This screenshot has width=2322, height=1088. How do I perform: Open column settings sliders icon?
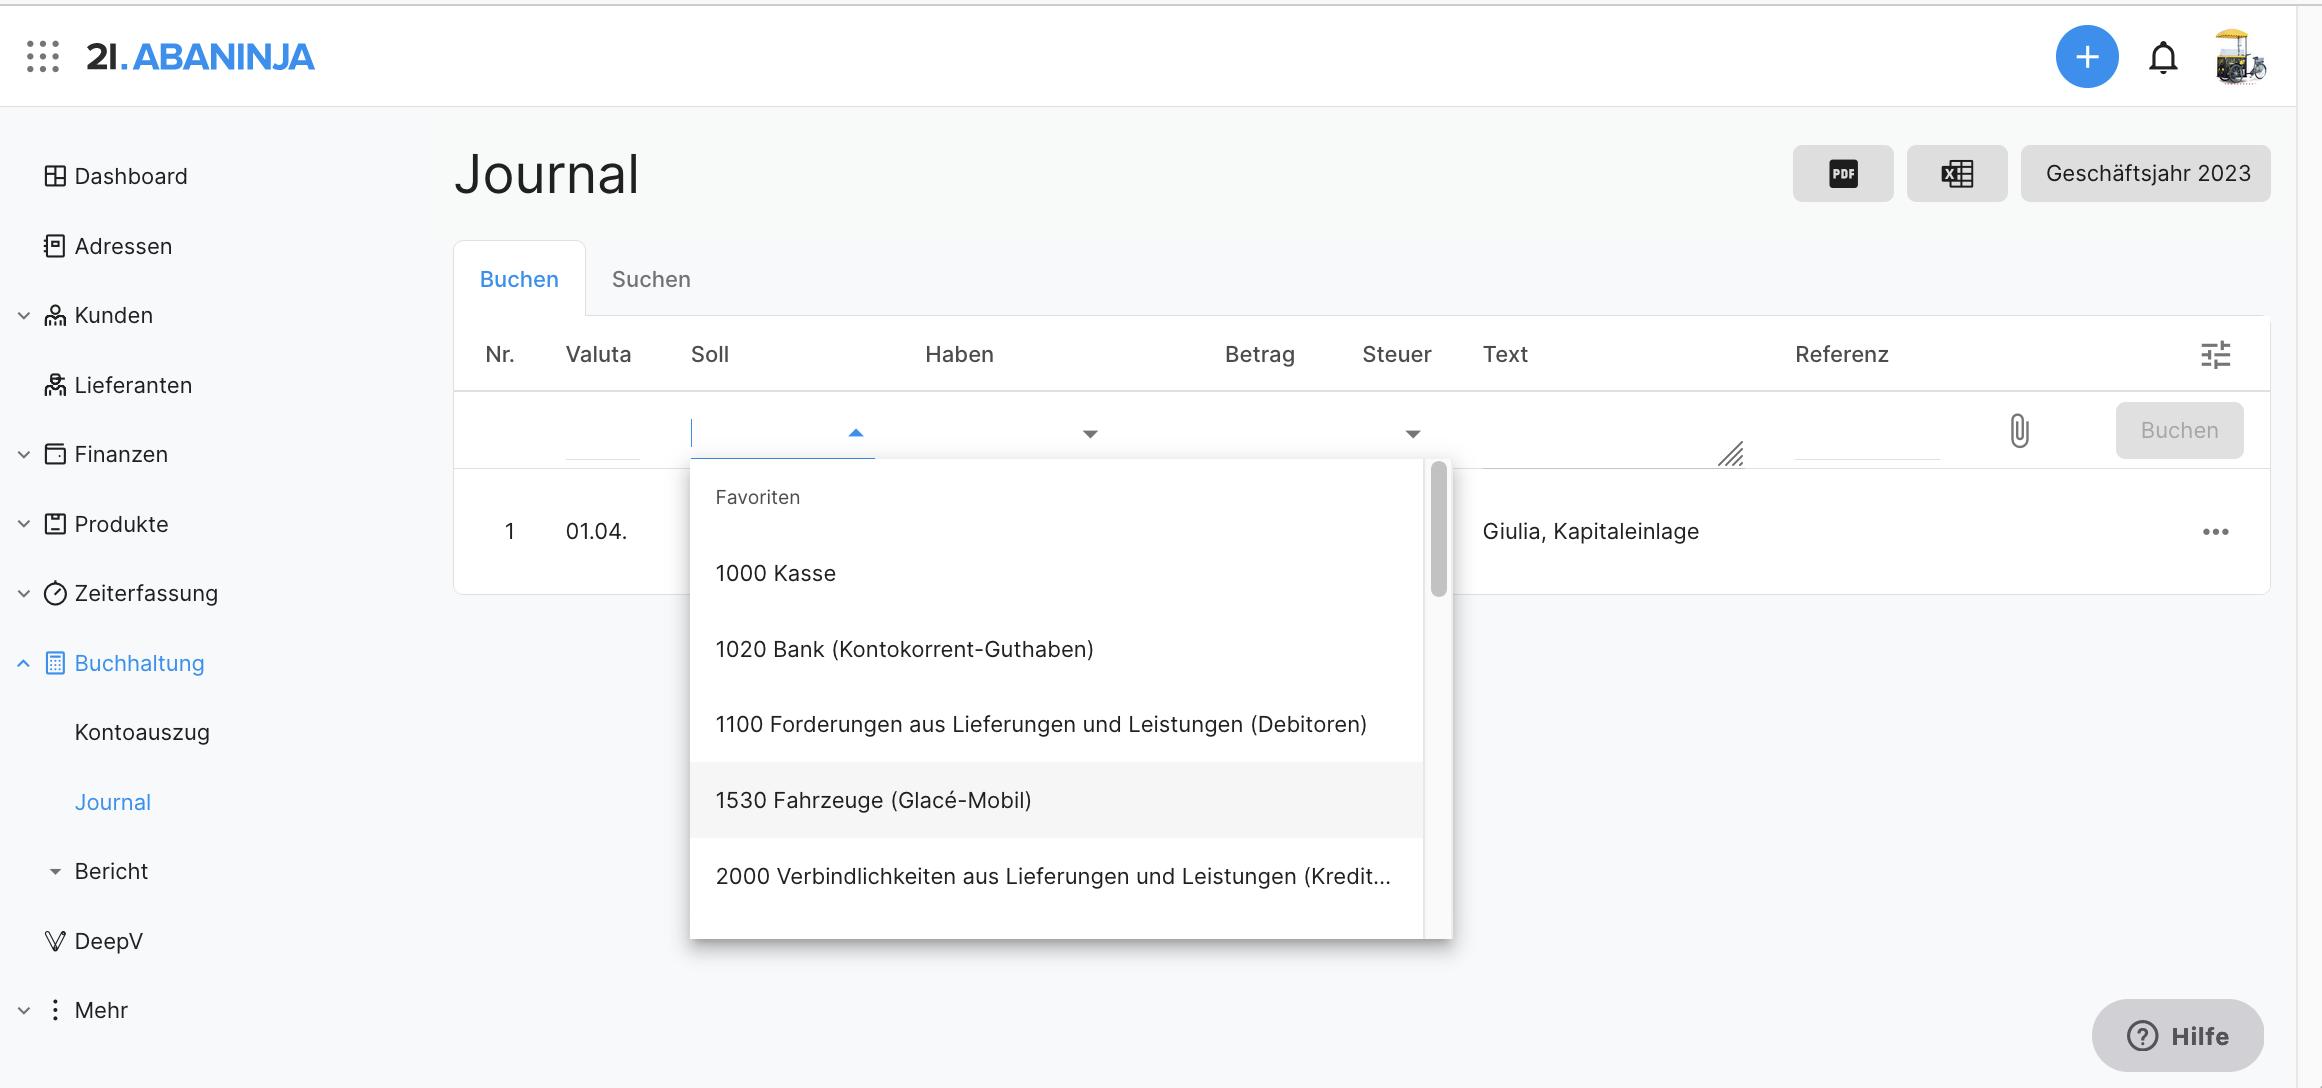tap(2215, 355)
